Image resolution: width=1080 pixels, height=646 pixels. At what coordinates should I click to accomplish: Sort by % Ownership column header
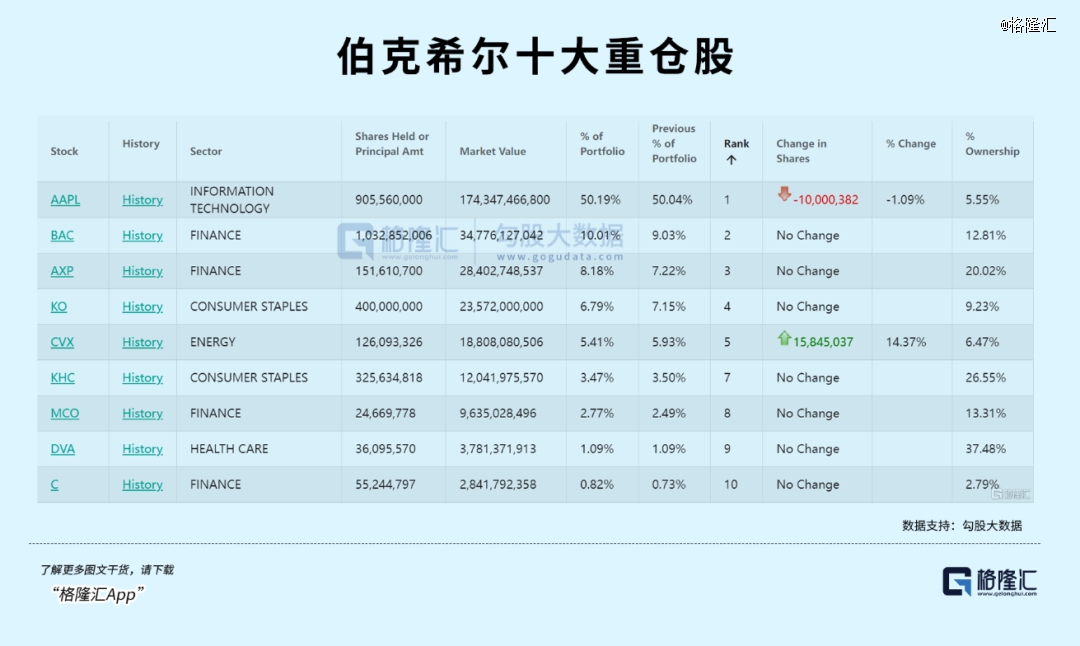click(992, 143)
